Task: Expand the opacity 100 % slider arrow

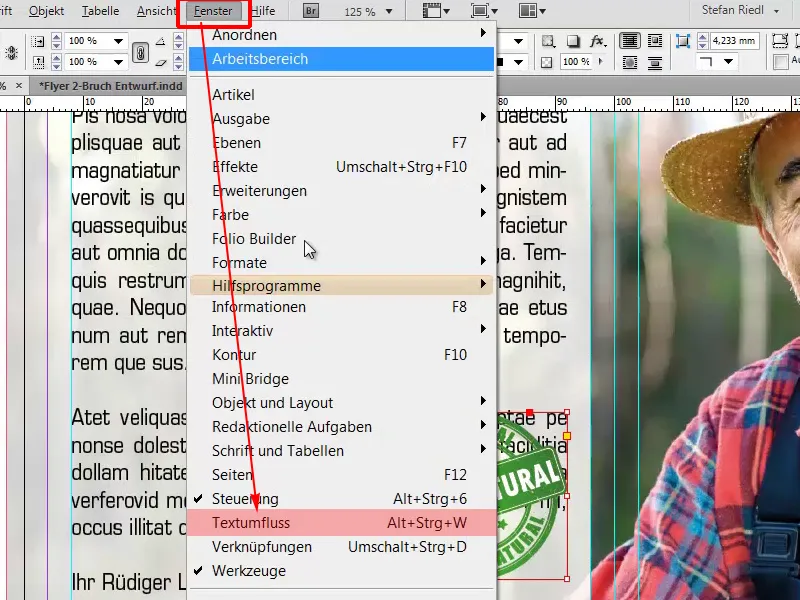Action: point(601,62)
